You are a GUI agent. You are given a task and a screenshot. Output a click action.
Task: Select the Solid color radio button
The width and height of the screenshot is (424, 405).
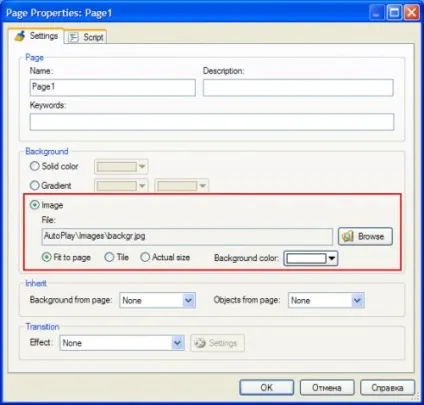pos(35,166)
